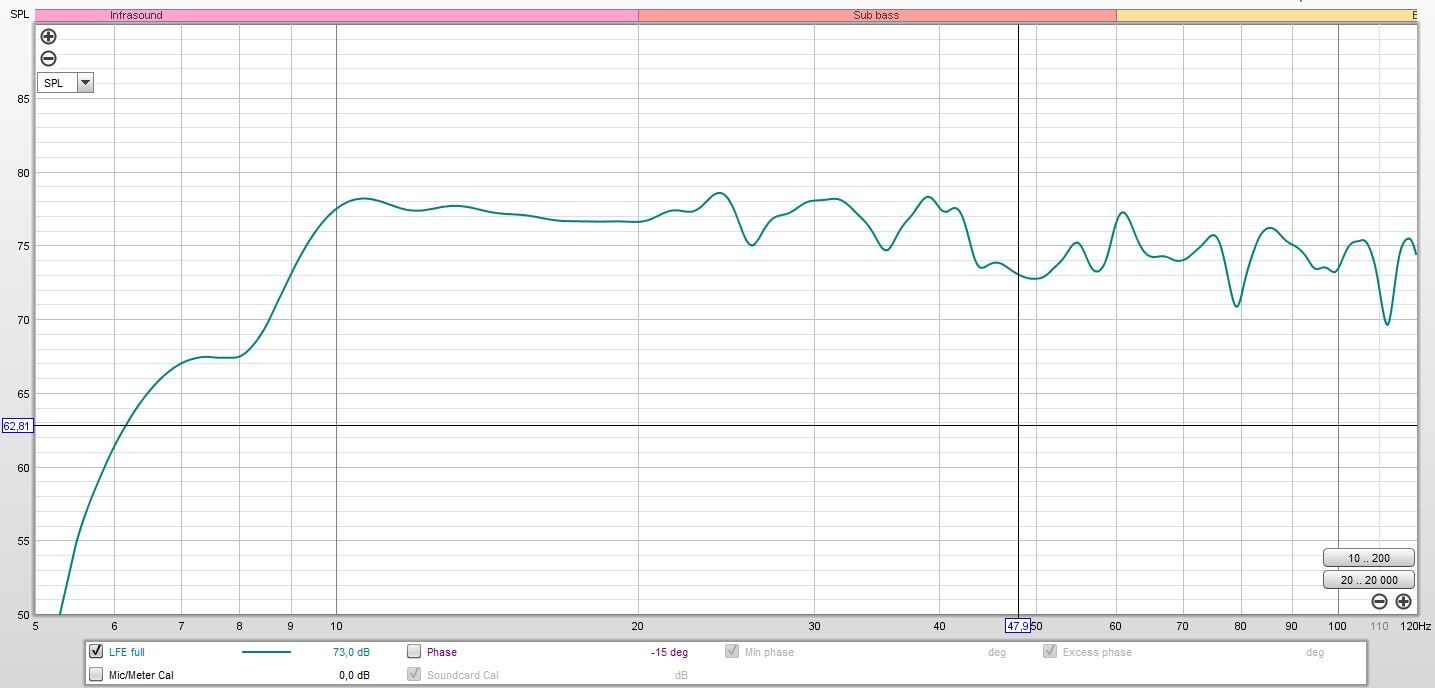The height and width of the screenshot is (688, 1435).
Task: Click the Soundcard Cal legend label
Action: click(461, 675)
